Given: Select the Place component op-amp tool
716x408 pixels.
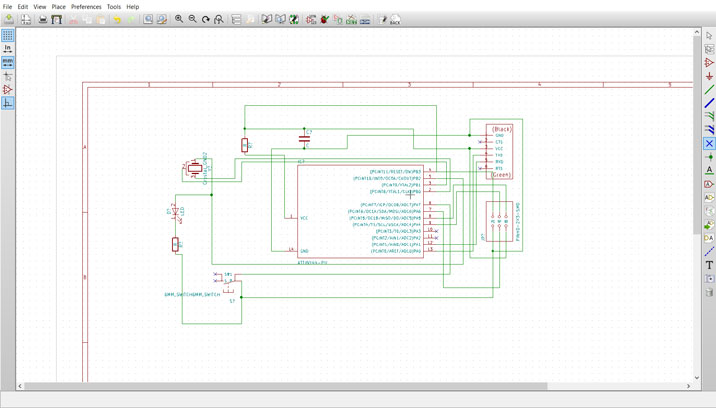Looking at the screenshot, I should tap(709, 62).
